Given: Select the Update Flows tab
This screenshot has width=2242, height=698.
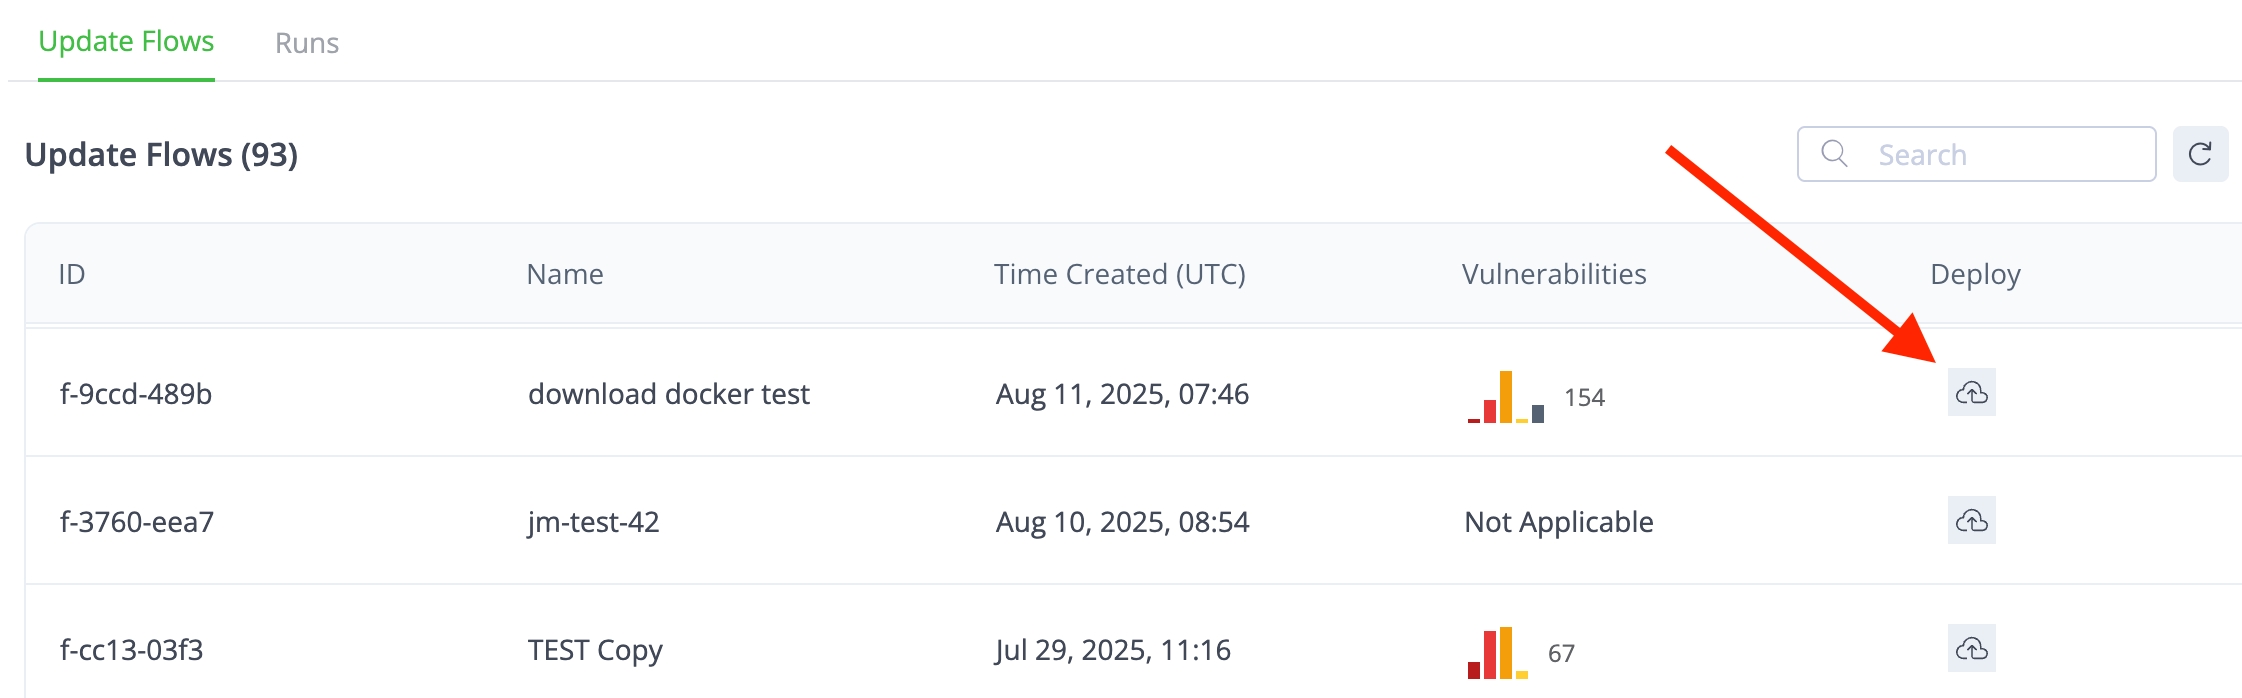Looking at the screenshot, I should (126, 42).
